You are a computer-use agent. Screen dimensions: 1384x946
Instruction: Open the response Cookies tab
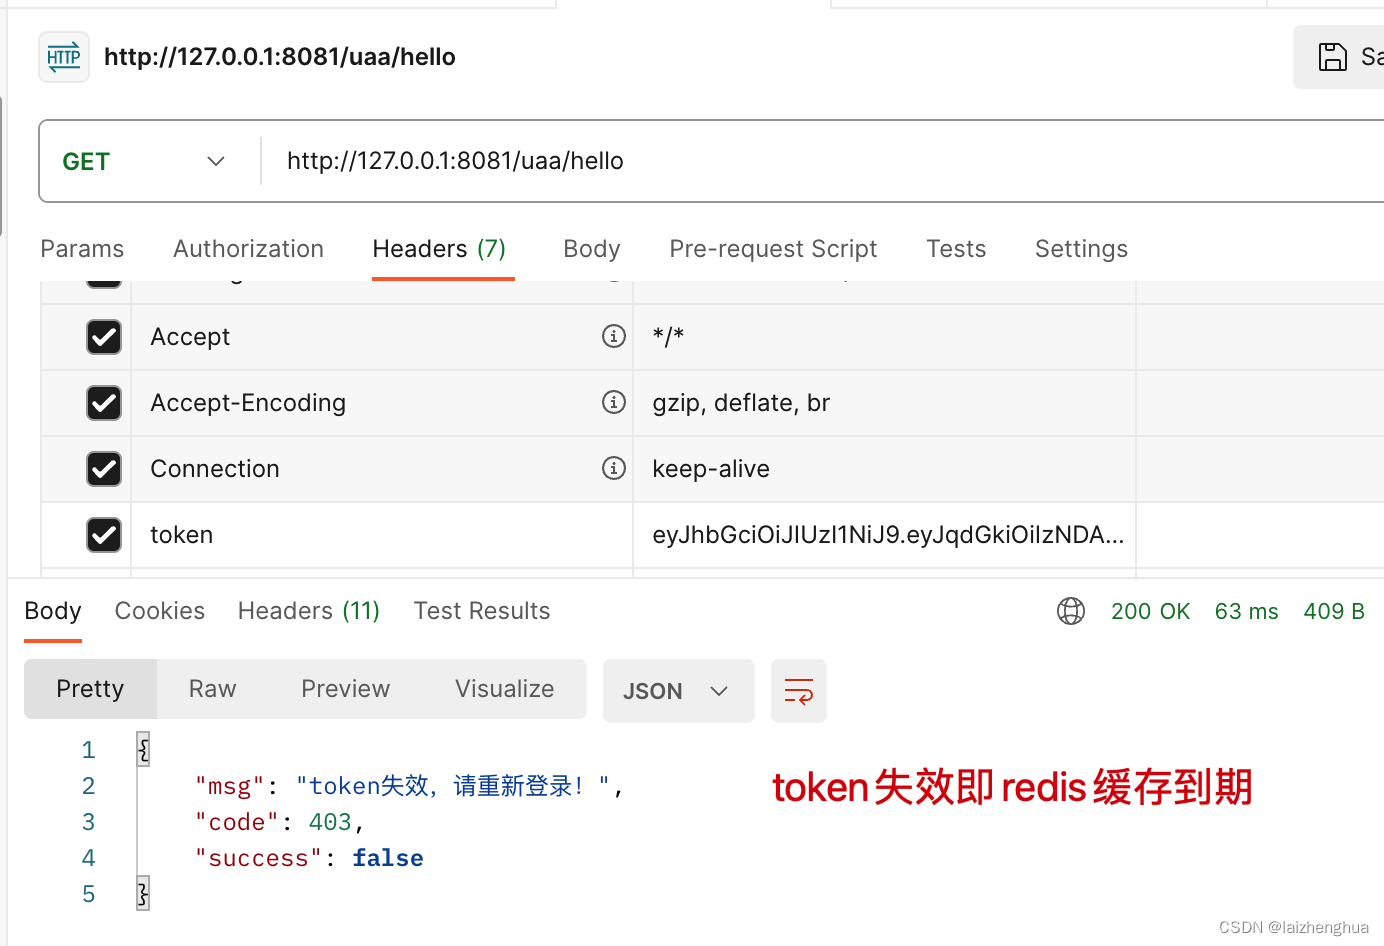point(160,611)
